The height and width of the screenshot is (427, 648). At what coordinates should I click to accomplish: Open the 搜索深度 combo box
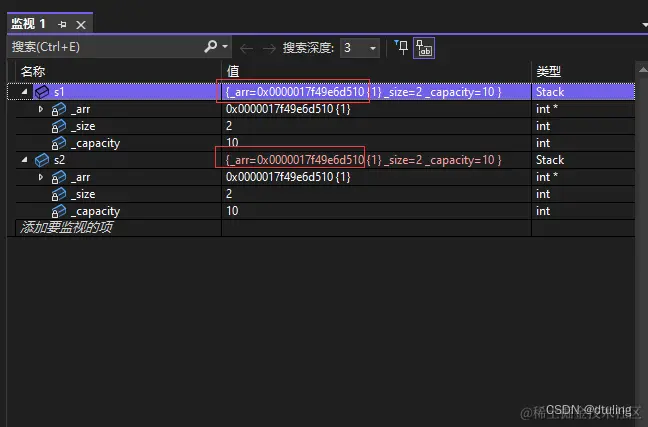pos(360,48)
